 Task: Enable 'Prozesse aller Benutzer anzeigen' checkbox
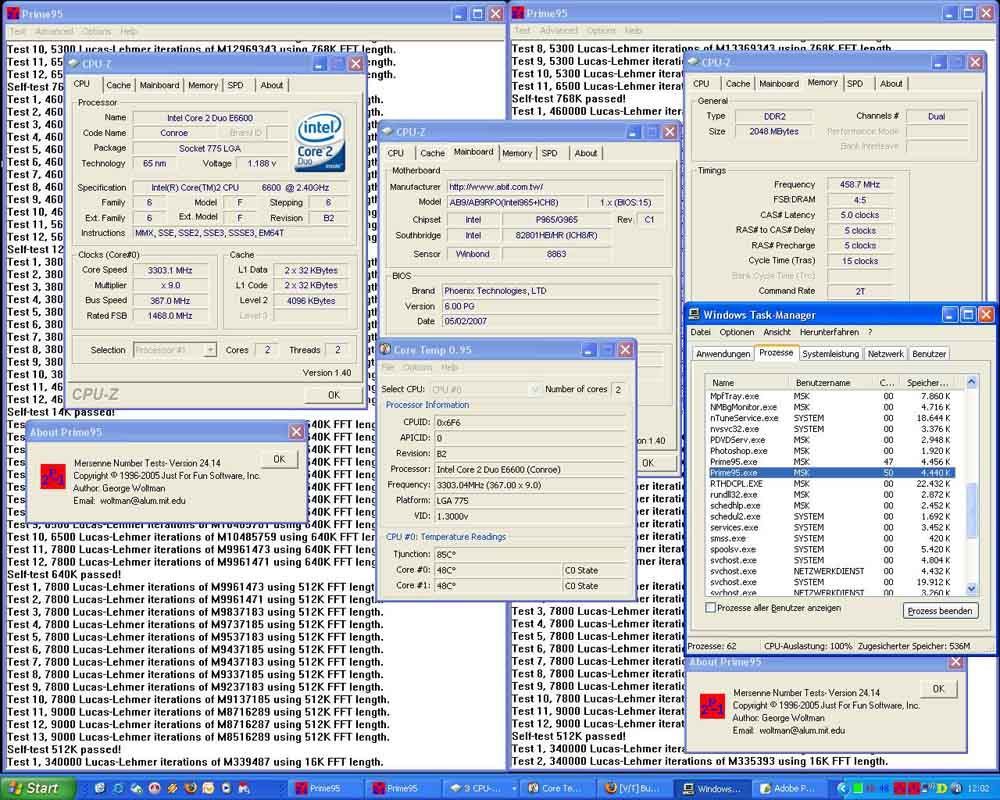pyautogui.click(x=710, y=608)
